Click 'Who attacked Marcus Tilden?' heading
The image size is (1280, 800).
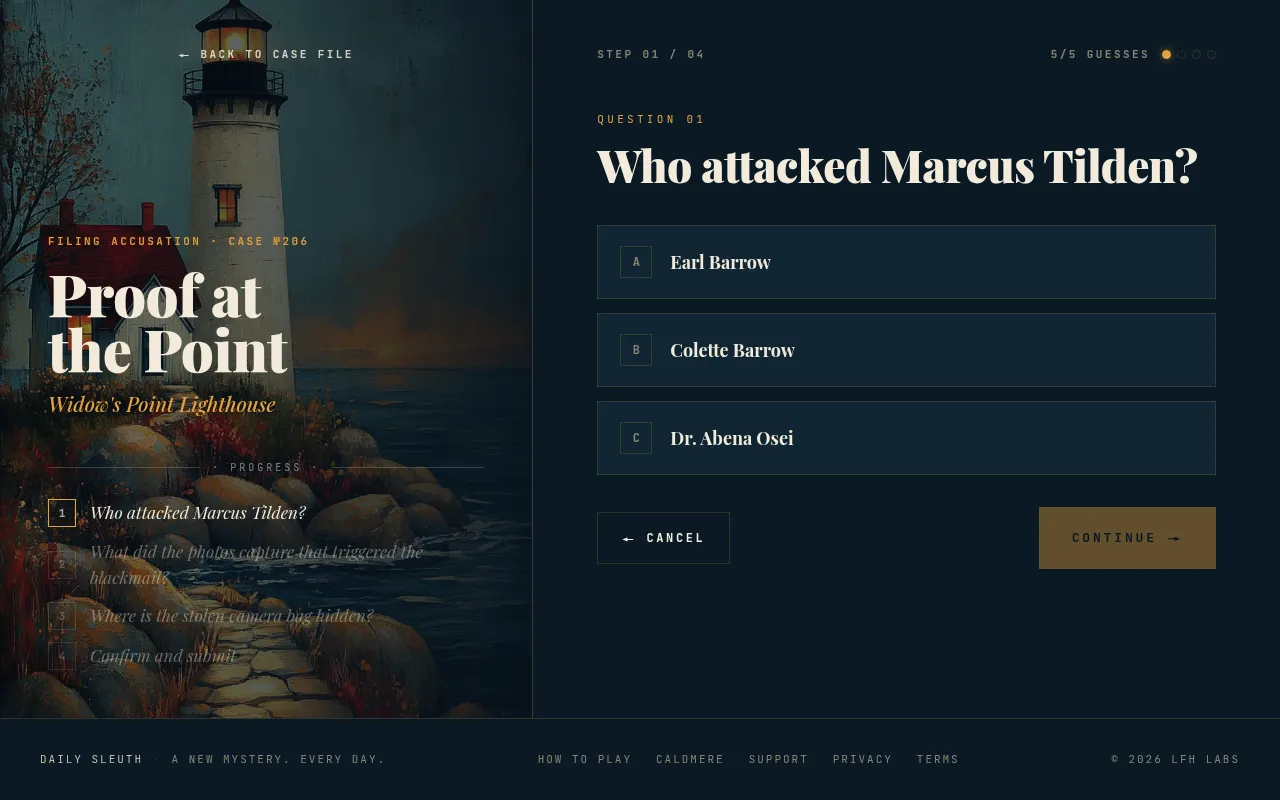tap(897, 167)
